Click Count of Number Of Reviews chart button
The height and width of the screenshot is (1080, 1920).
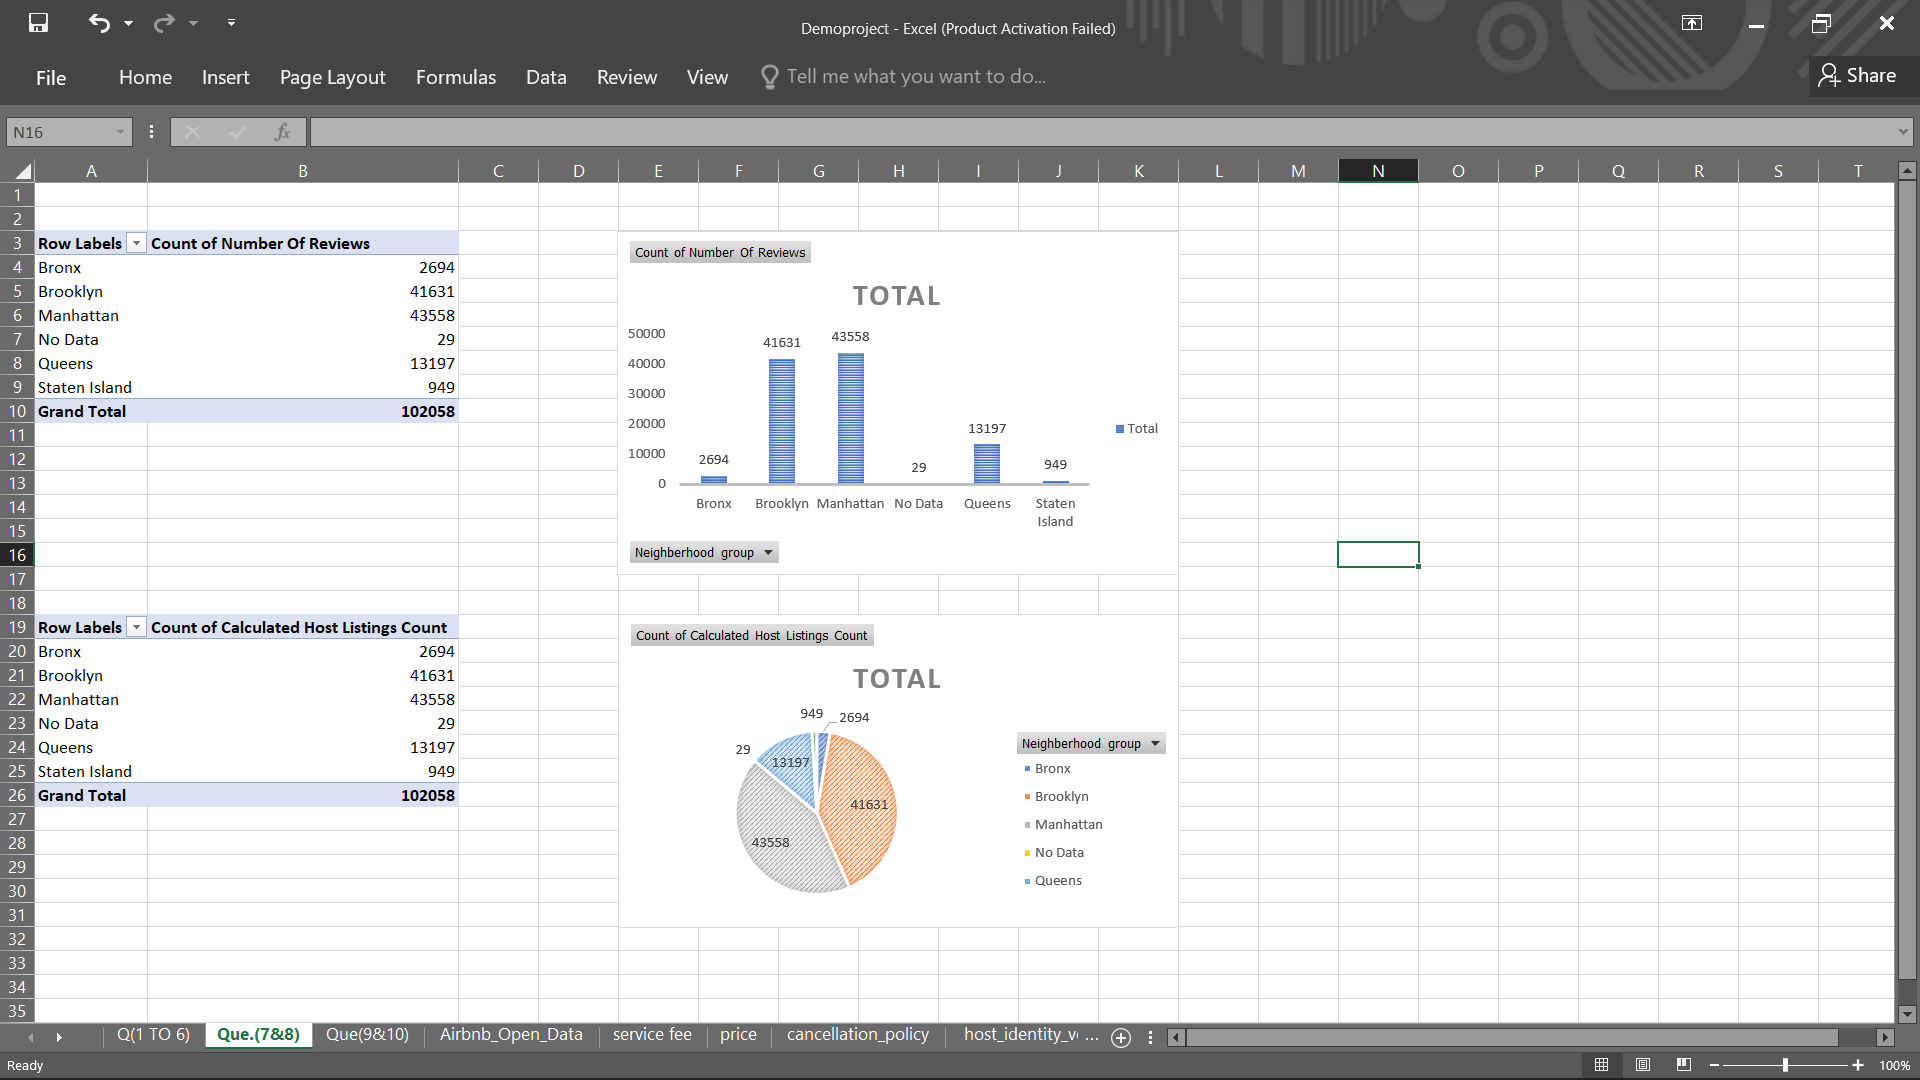coord(719,253)
